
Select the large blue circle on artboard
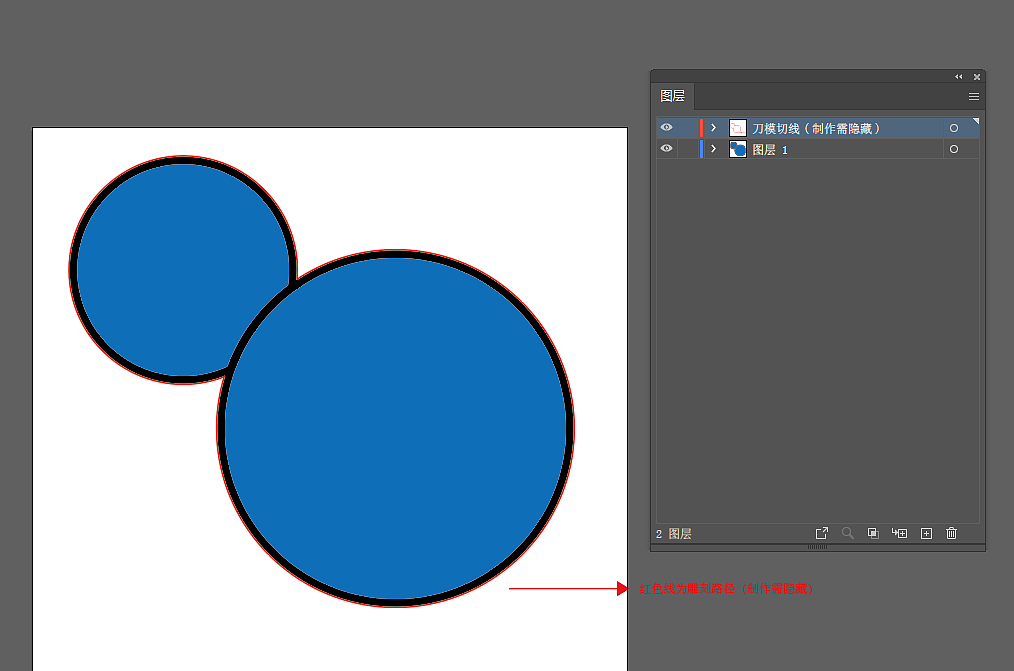[396, 428]
